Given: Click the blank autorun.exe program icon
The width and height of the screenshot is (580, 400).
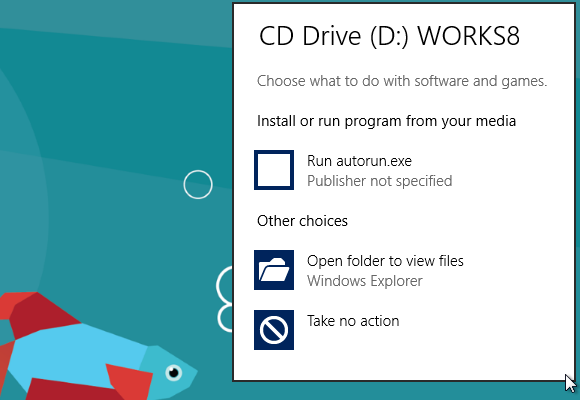Looking at the screenshot, I should [274, 170].
